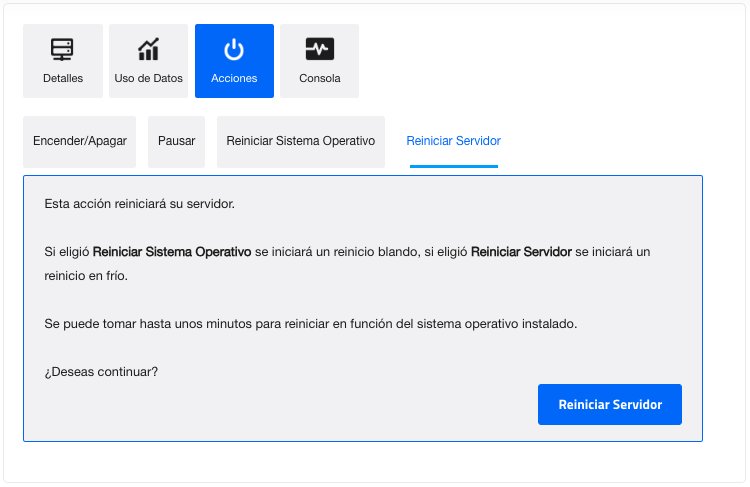Click the blue underline beneath the active sub-tab
750x487 pixels.
(x=453, y=166)
